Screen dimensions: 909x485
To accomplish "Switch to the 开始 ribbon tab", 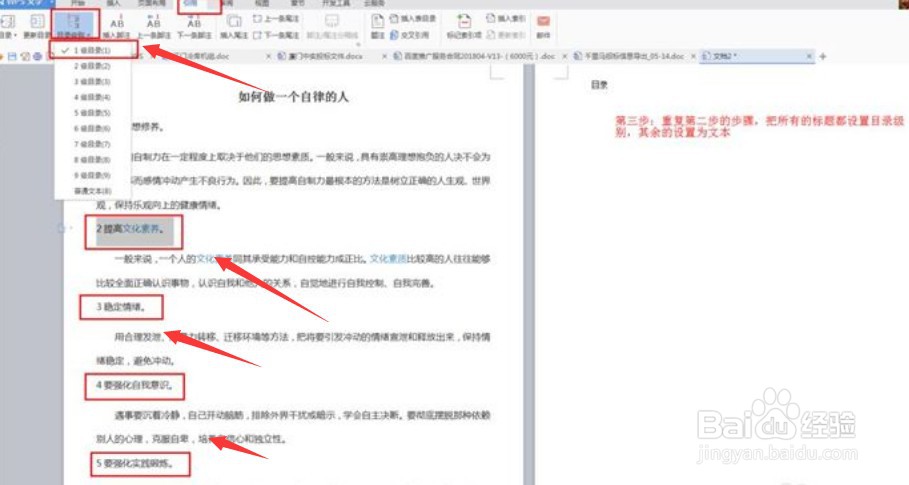I will pos(78,3).
